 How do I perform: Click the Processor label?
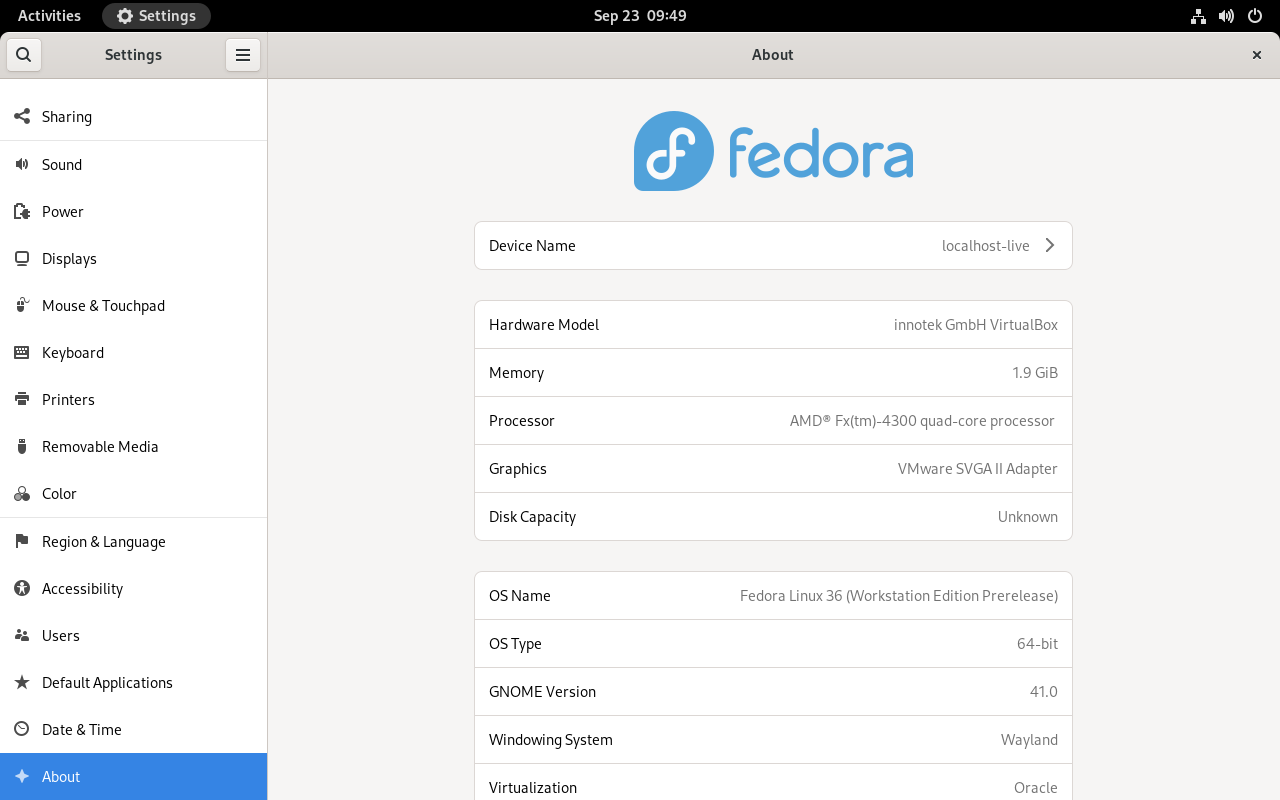522,421
